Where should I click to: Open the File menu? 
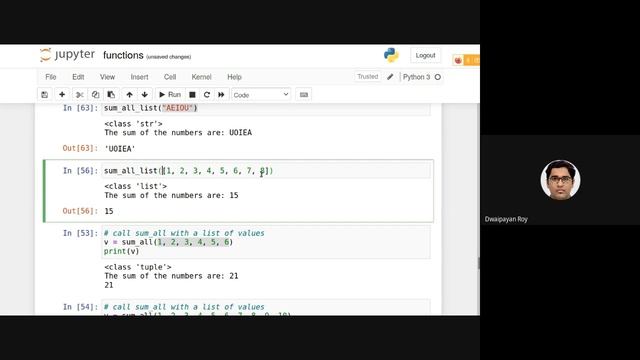pos(51,77)
